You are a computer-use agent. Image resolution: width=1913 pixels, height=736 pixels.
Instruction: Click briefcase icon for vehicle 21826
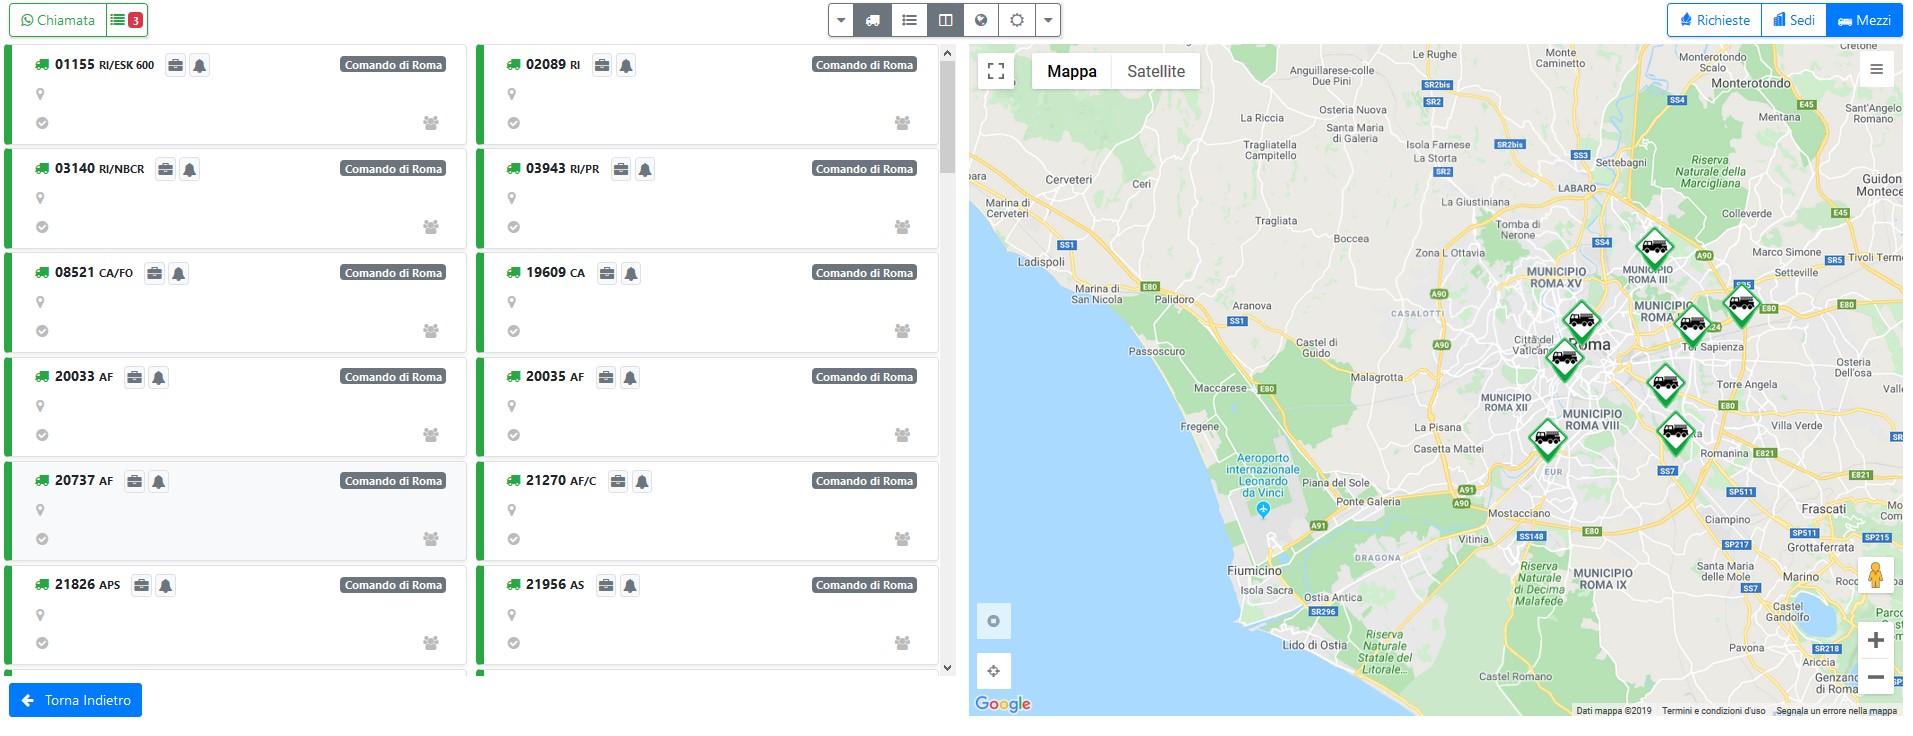tap(142, 585)
